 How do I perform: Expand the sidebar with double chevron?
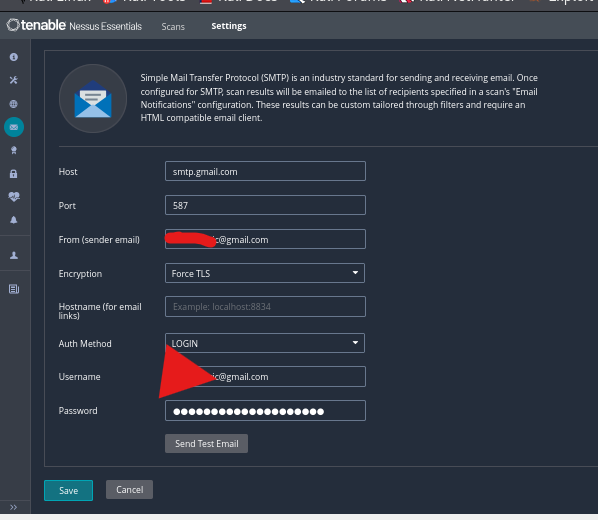[14, 507]
